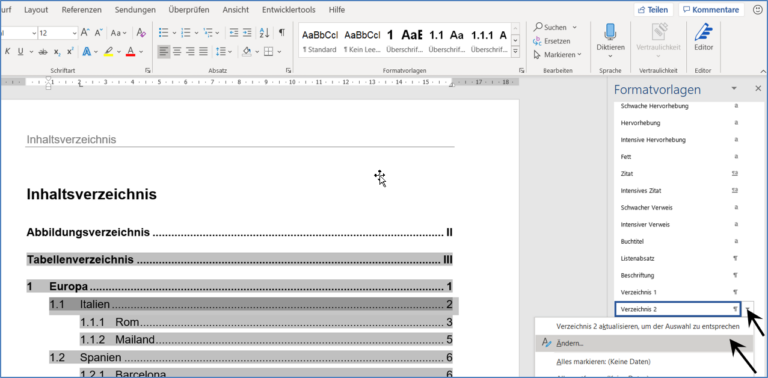This screenshot has width=768, height=378.
Task: Toggle subscript formatting
Action: tap(57, 51)
